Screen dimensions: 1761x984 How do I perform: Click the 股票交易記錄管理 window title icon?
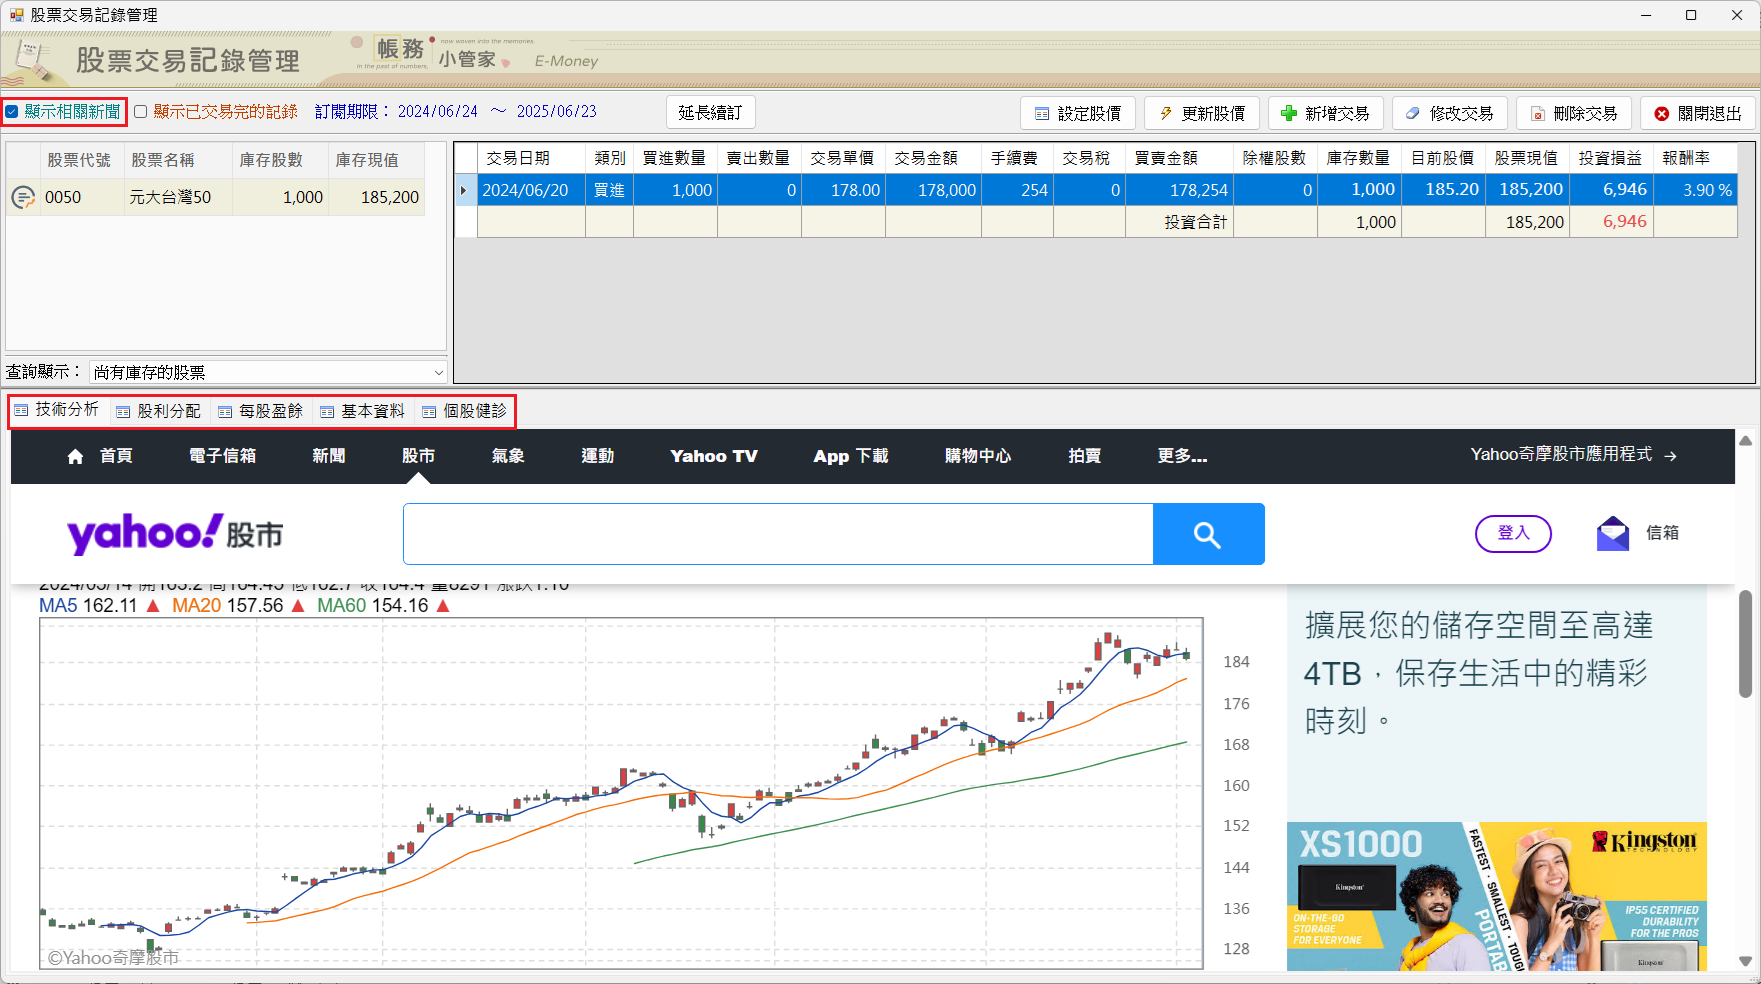16,15
